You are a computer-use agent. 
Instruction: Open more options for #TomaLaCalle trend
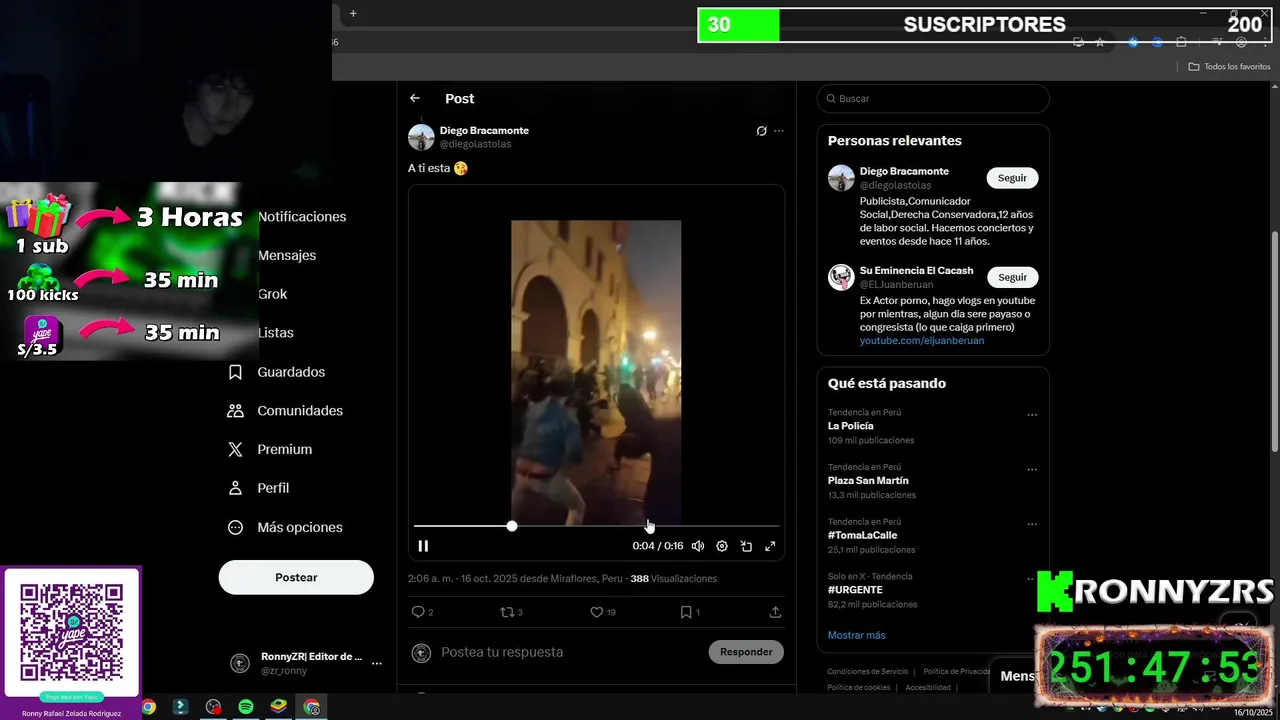pos(1032,524)
